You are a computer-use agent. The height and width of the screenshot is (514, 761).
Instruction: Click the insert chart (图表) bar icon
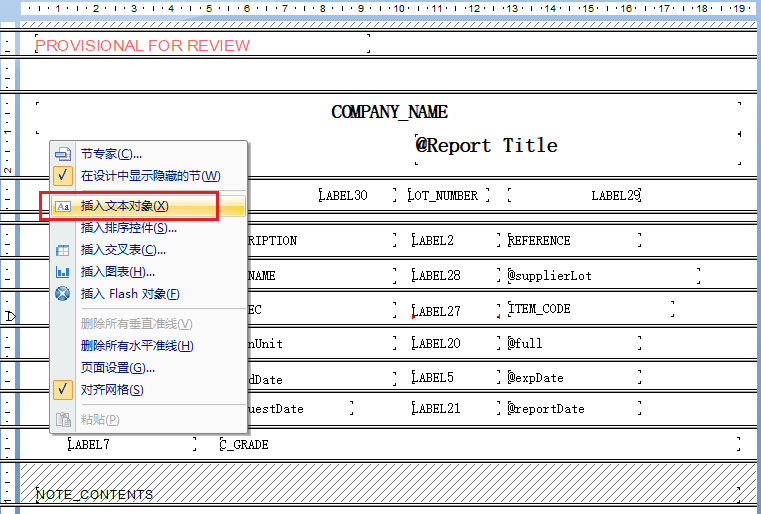tap(63, 272)
